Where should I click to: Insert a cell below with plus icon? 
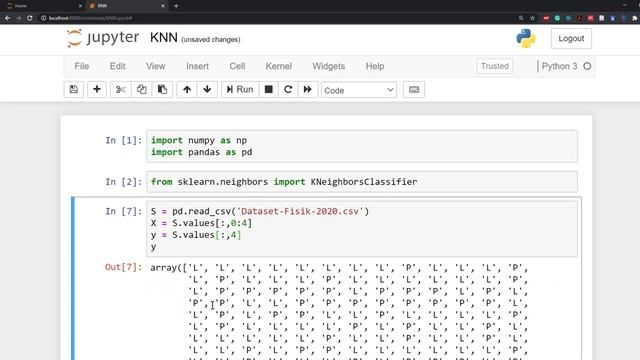tap(97, 89)
